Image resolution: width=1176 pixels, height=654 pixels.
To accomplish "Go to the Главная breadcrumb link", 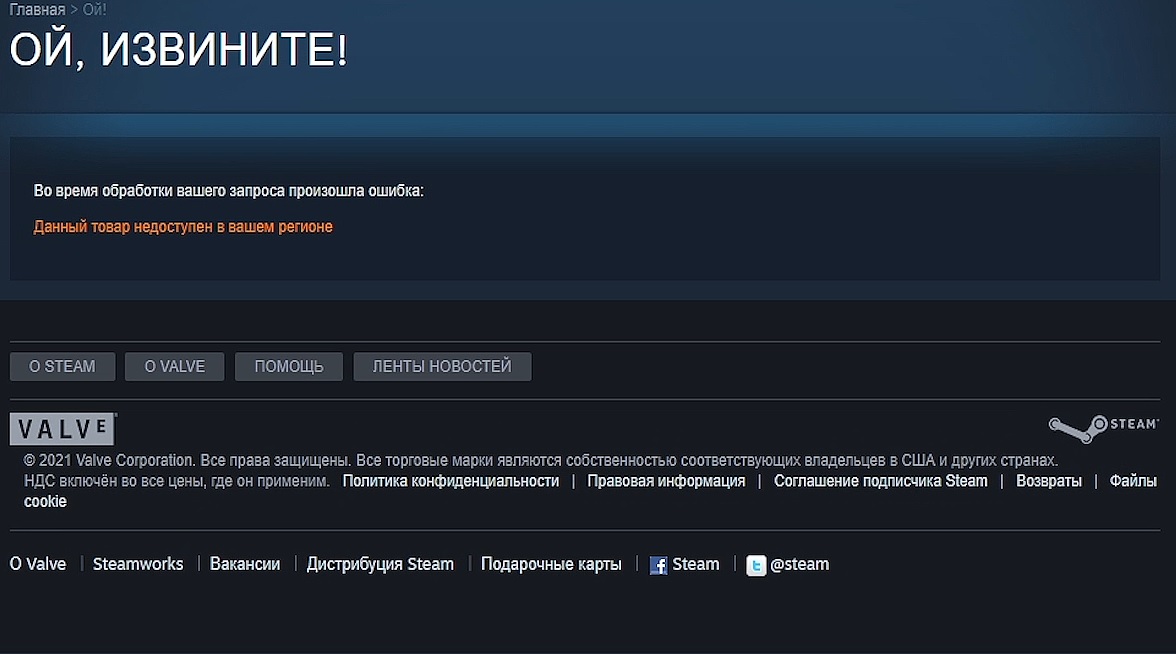I will click(37, 10).
